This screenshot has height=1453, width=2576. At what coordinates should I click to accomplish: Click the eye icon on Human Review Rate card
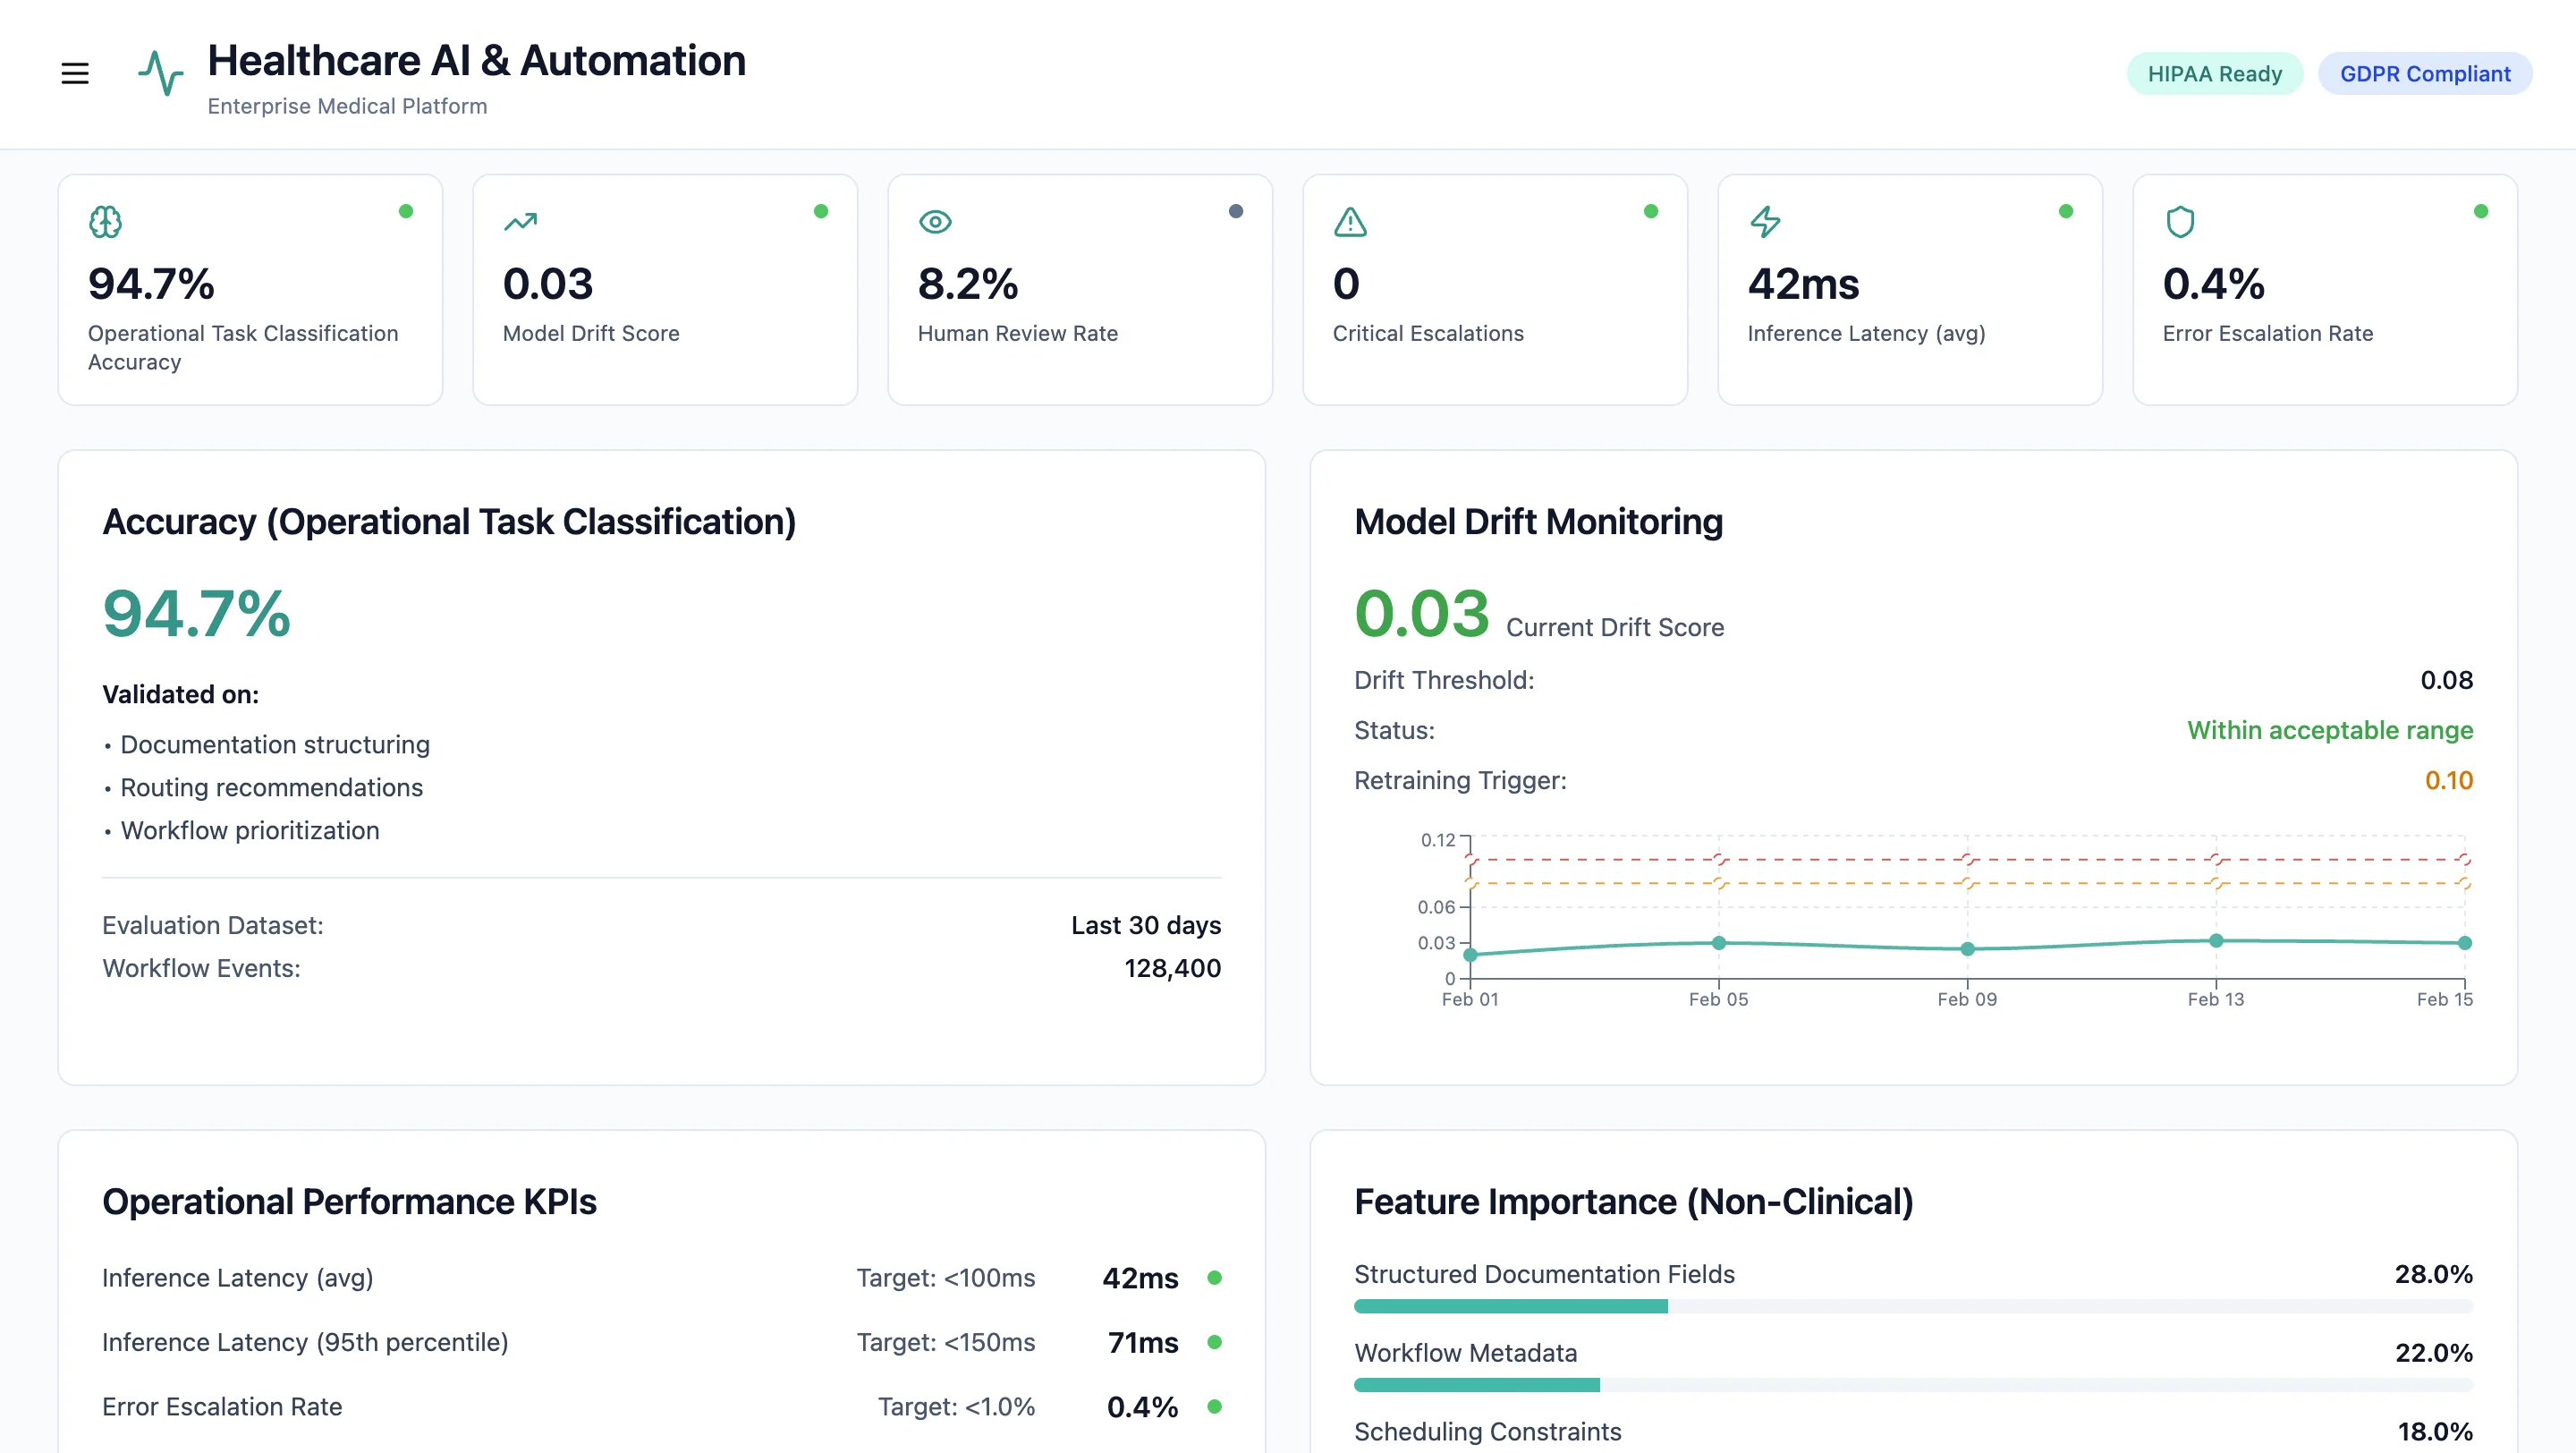[x=935, y=222]
